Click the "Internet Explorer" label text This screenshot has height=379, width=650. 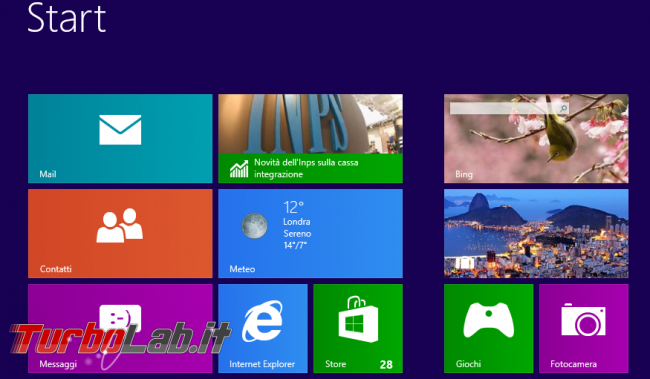pyautogui.click(x=262, y=364)
